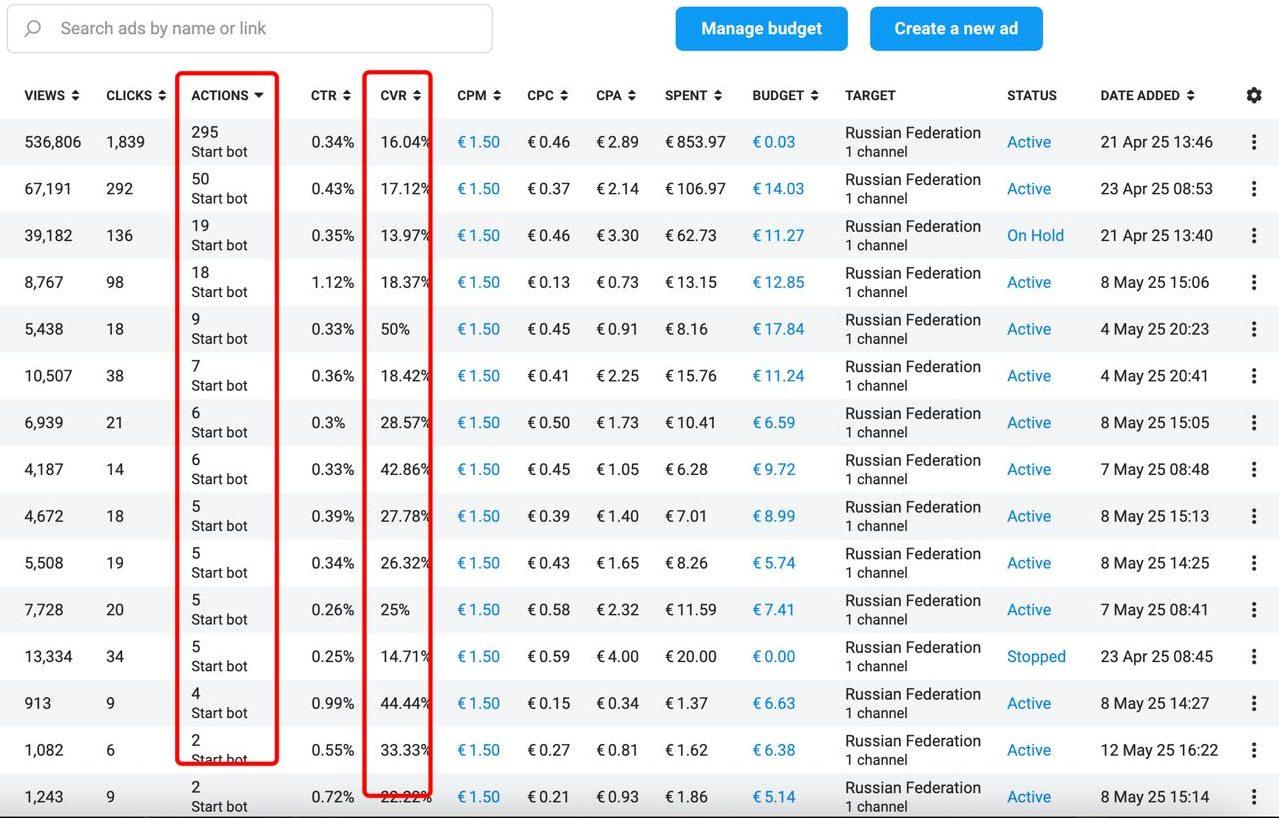
Task: Open the menu for the 4 May 25 20:23 row
Action: coord(1254,329)
